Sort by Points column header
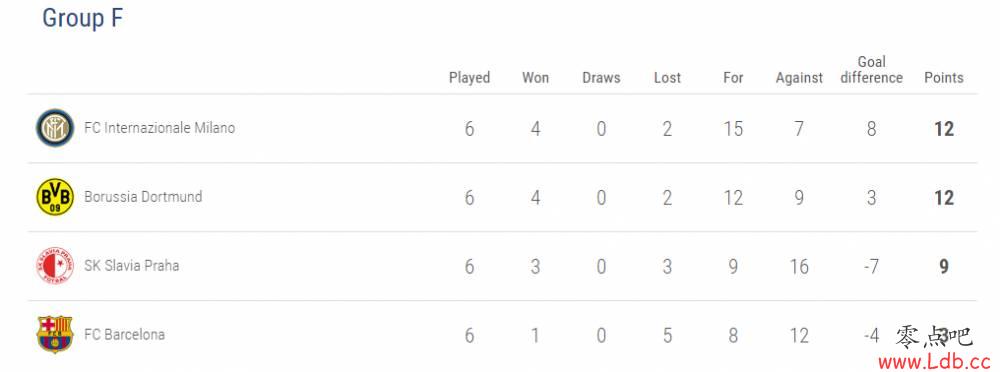Screen dimensions: 1000x372 [x=944, y=78]
